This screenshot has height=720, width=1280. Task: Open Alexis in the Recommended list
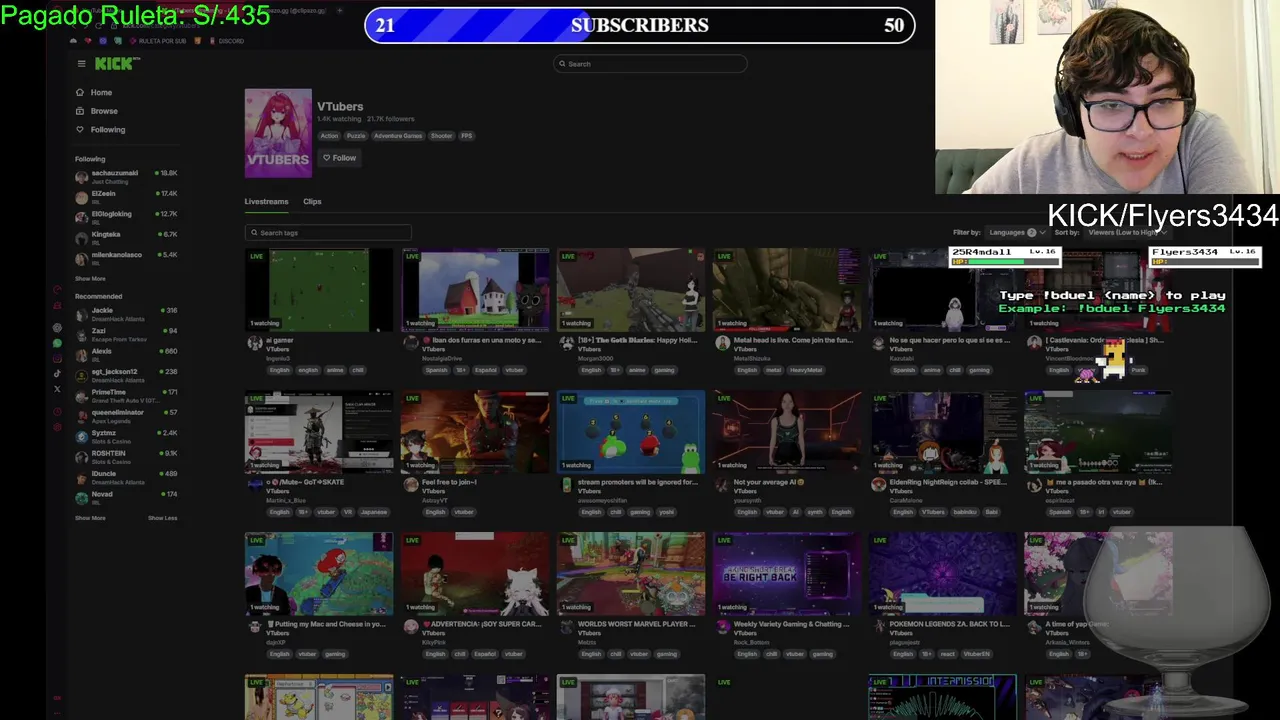127,355
